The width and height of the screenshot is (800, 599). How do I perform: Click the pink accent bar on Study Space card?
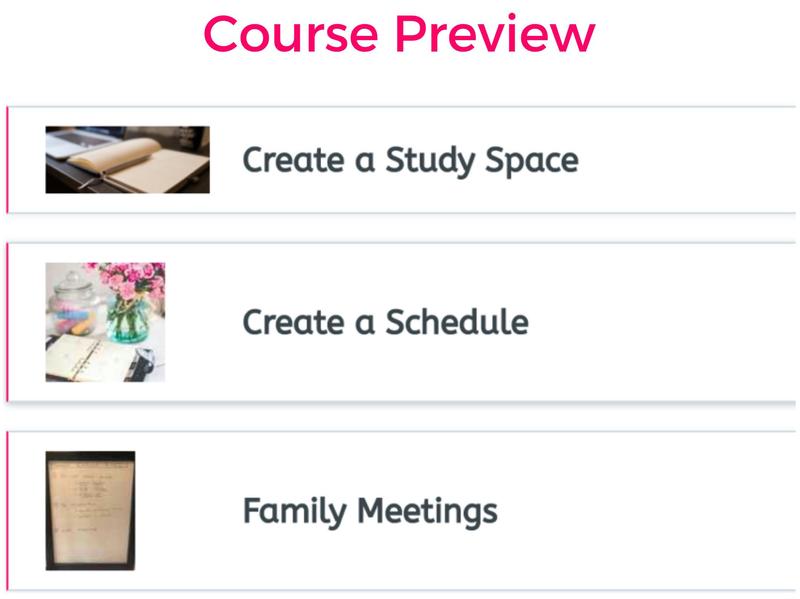[x=7, y=160]
